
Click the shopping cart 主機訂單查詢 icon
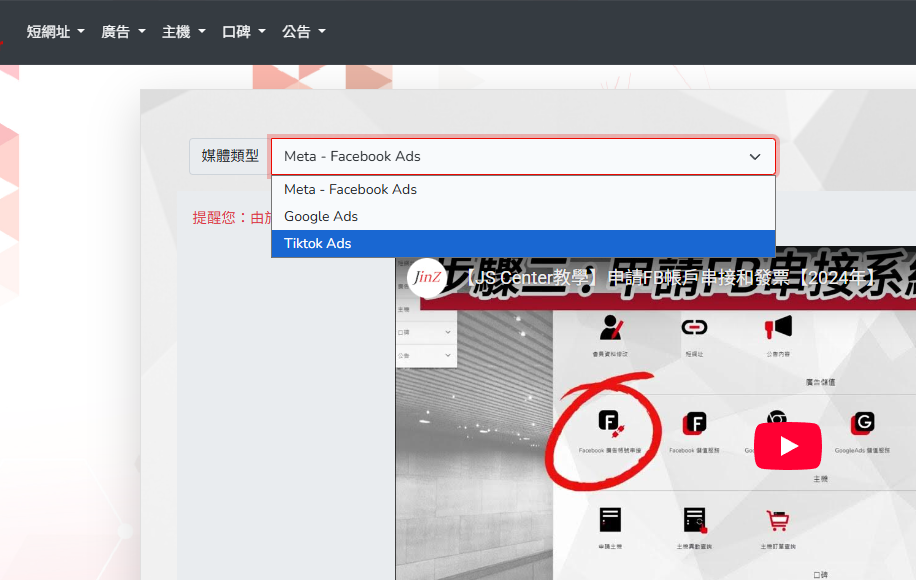[x=777, y=521]
